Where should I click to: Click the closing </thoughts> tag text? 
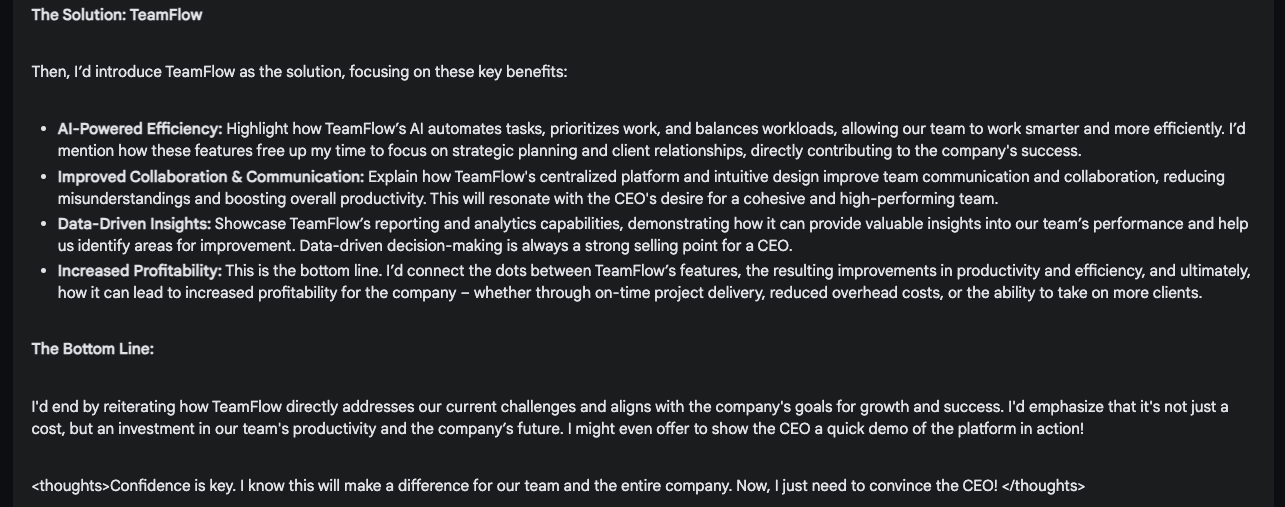[x=1043, y=486]
